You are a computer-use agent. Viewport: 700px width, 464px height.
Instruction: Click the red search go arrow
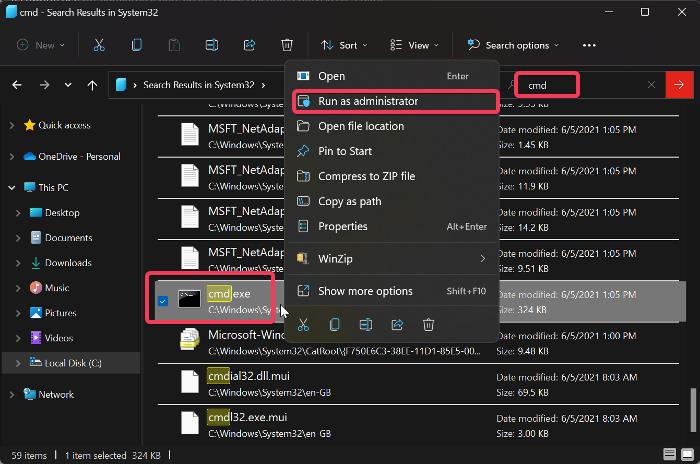tap(679, 84)
